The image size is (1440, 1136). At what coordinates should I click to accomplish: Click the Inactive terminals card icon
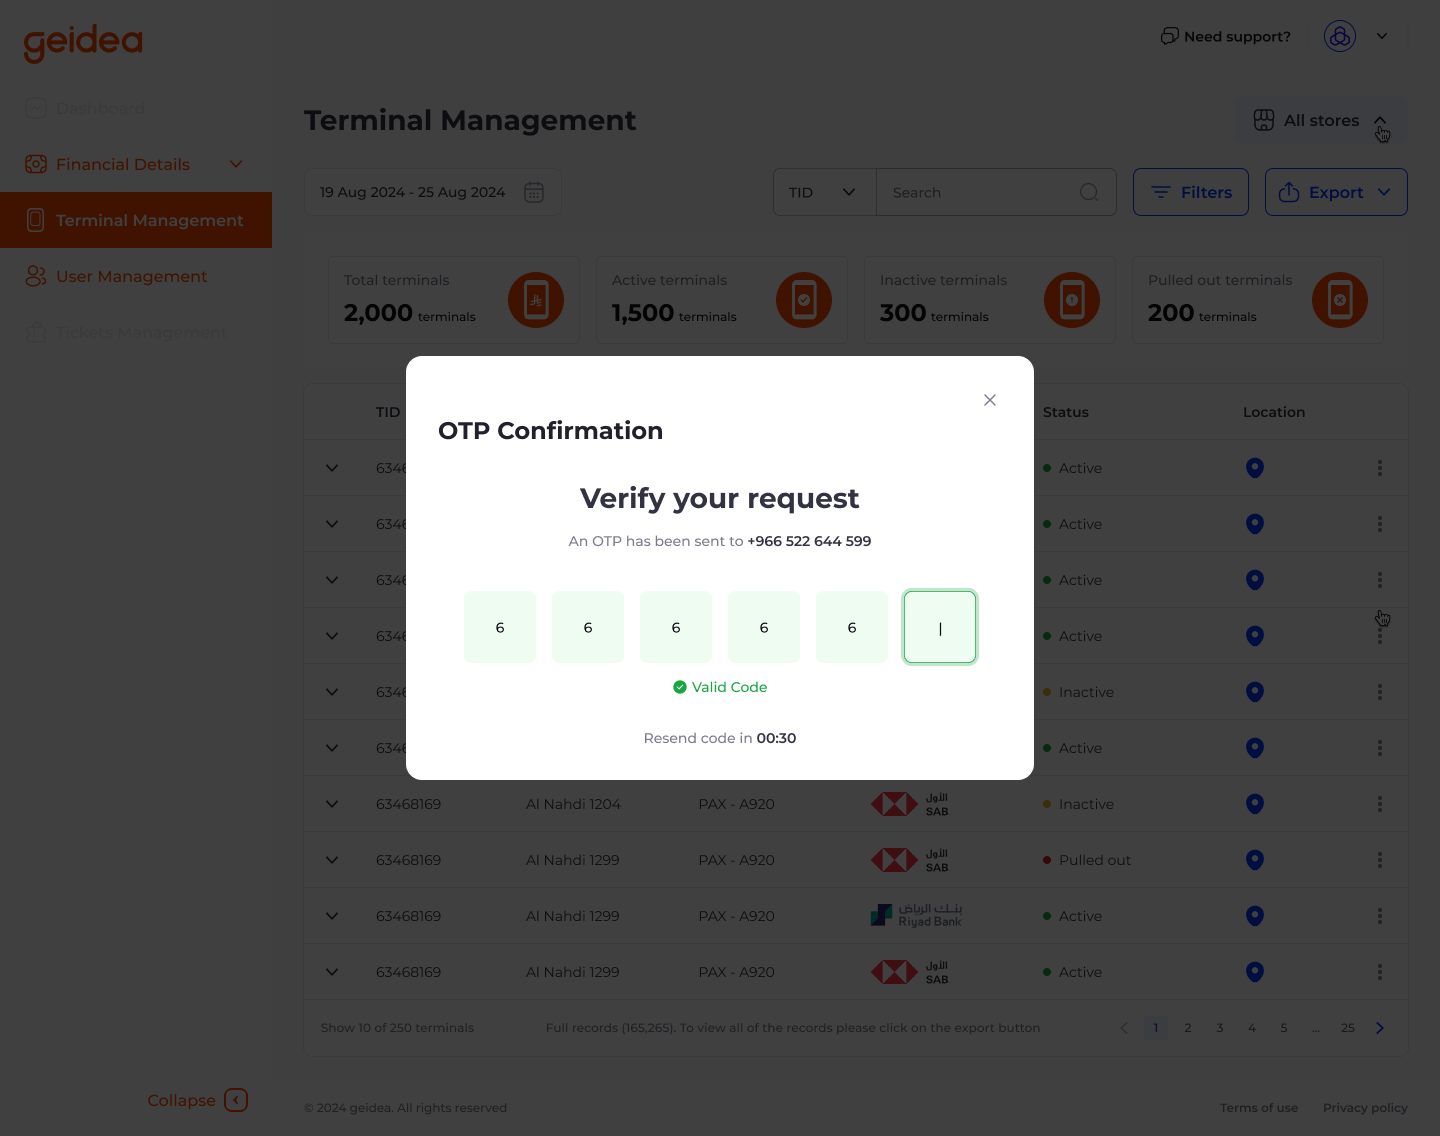tap(1072, 299)
